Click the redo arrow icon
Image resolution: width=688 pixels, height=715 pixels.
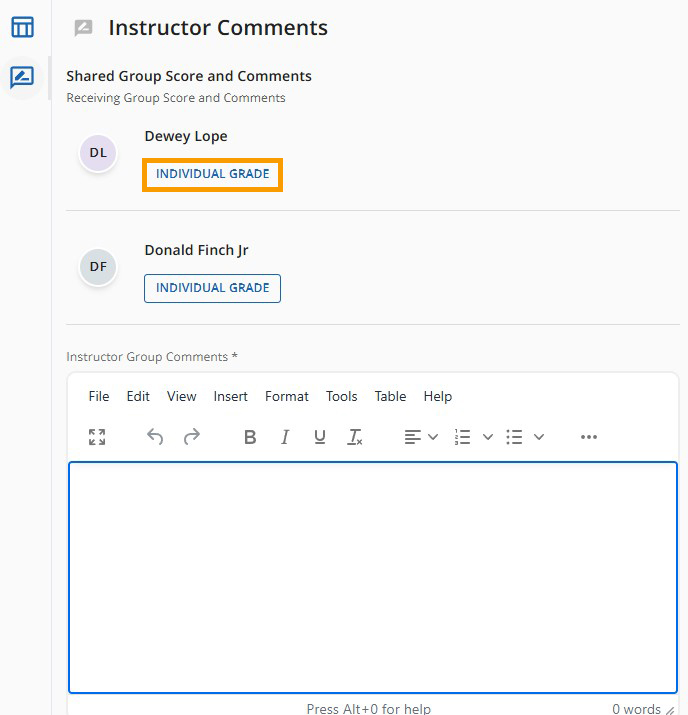[x=191, y=437]
